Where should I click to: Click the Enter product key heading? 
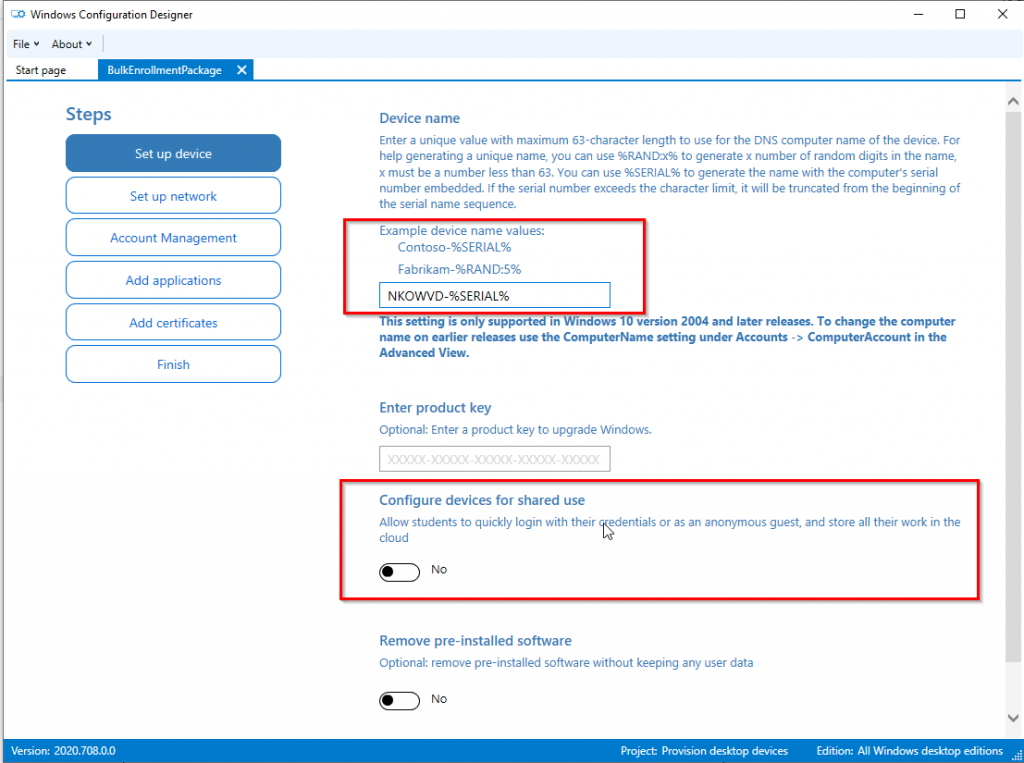tap(435, 408)
